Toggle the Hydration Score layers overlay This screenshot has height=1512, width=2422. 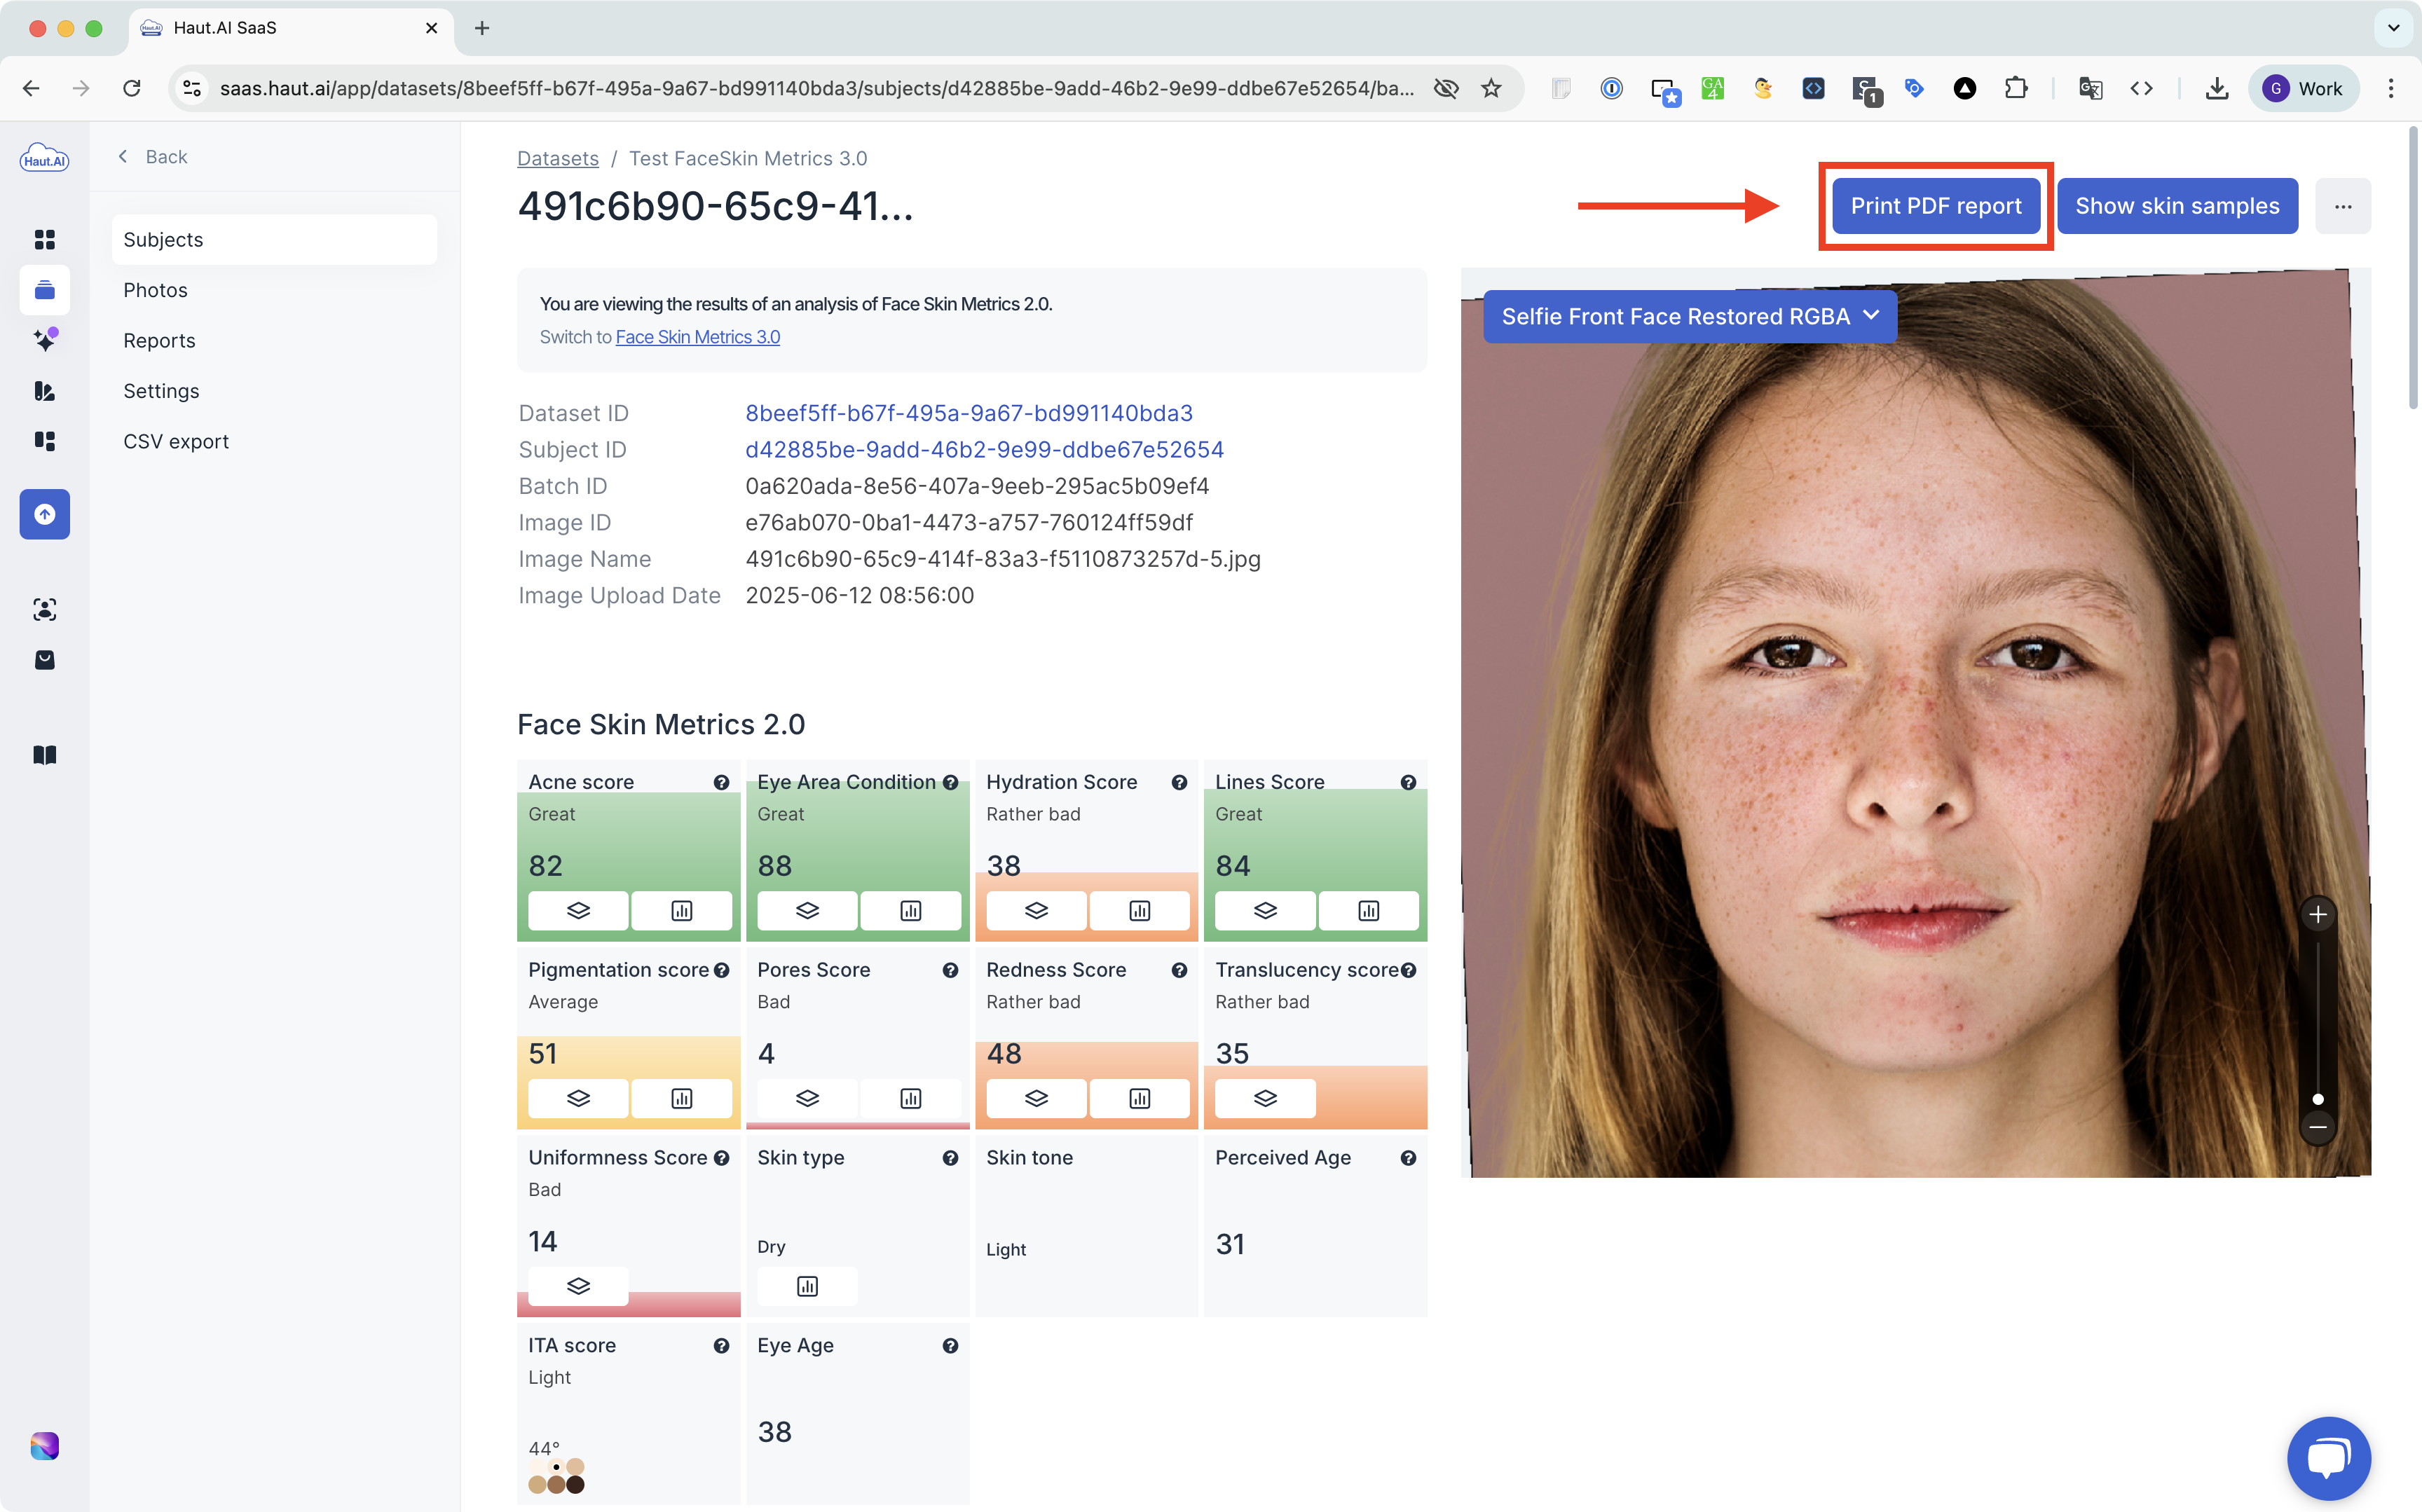point(1036,910)
